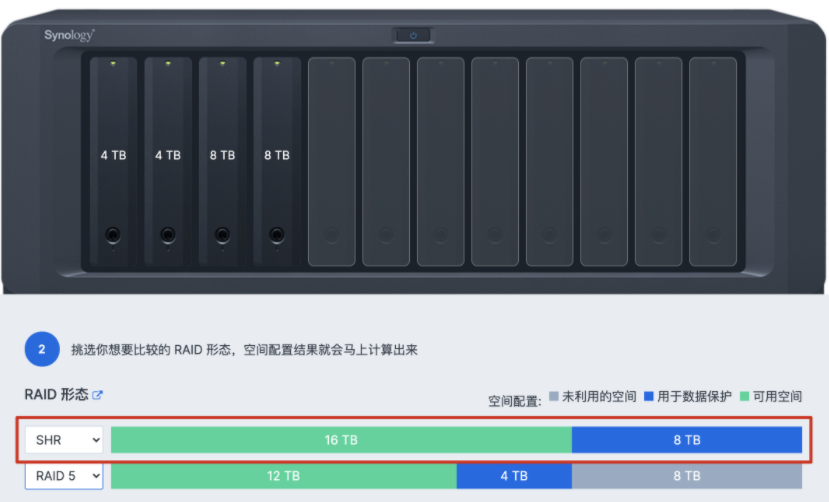Select the second 4 TB drive bay
Image resolution: width=829 pixels, height=502 pixels.
click(168, 161)
